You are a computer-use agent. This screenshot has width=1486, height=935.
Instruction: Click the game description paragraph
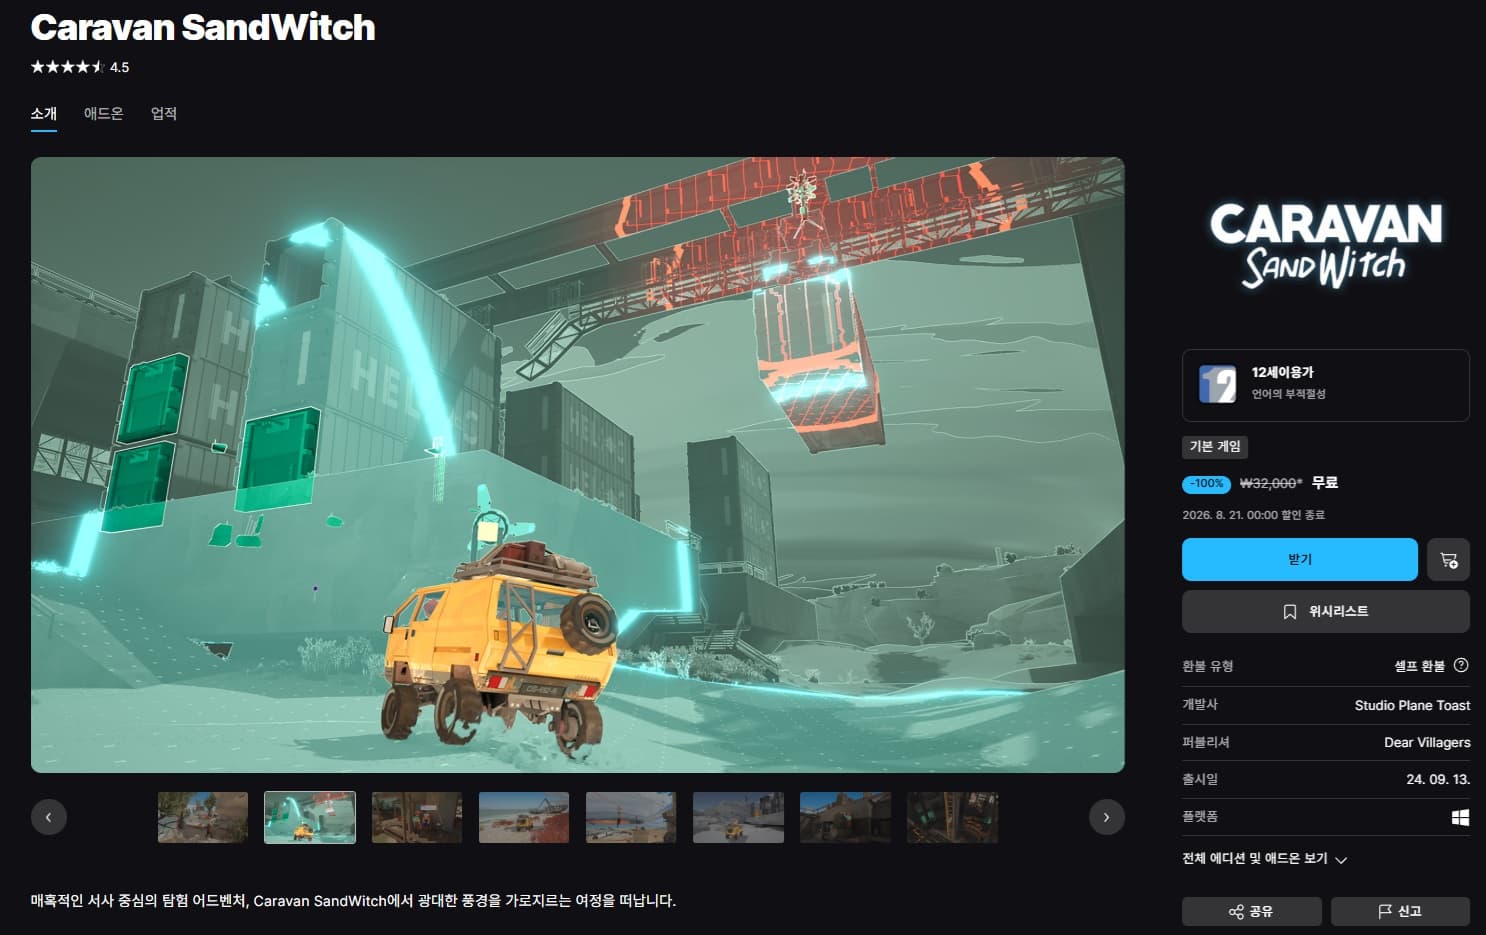[x=353, y=901]
